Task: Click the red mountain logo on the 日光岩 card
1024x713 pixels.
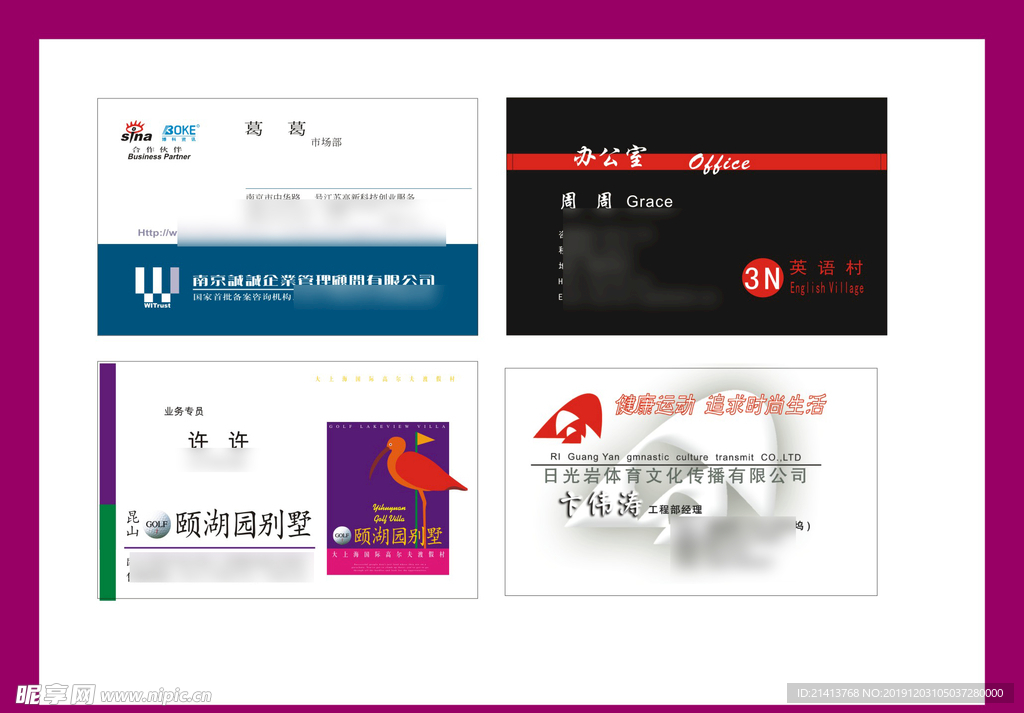Action: pos(568,418)
